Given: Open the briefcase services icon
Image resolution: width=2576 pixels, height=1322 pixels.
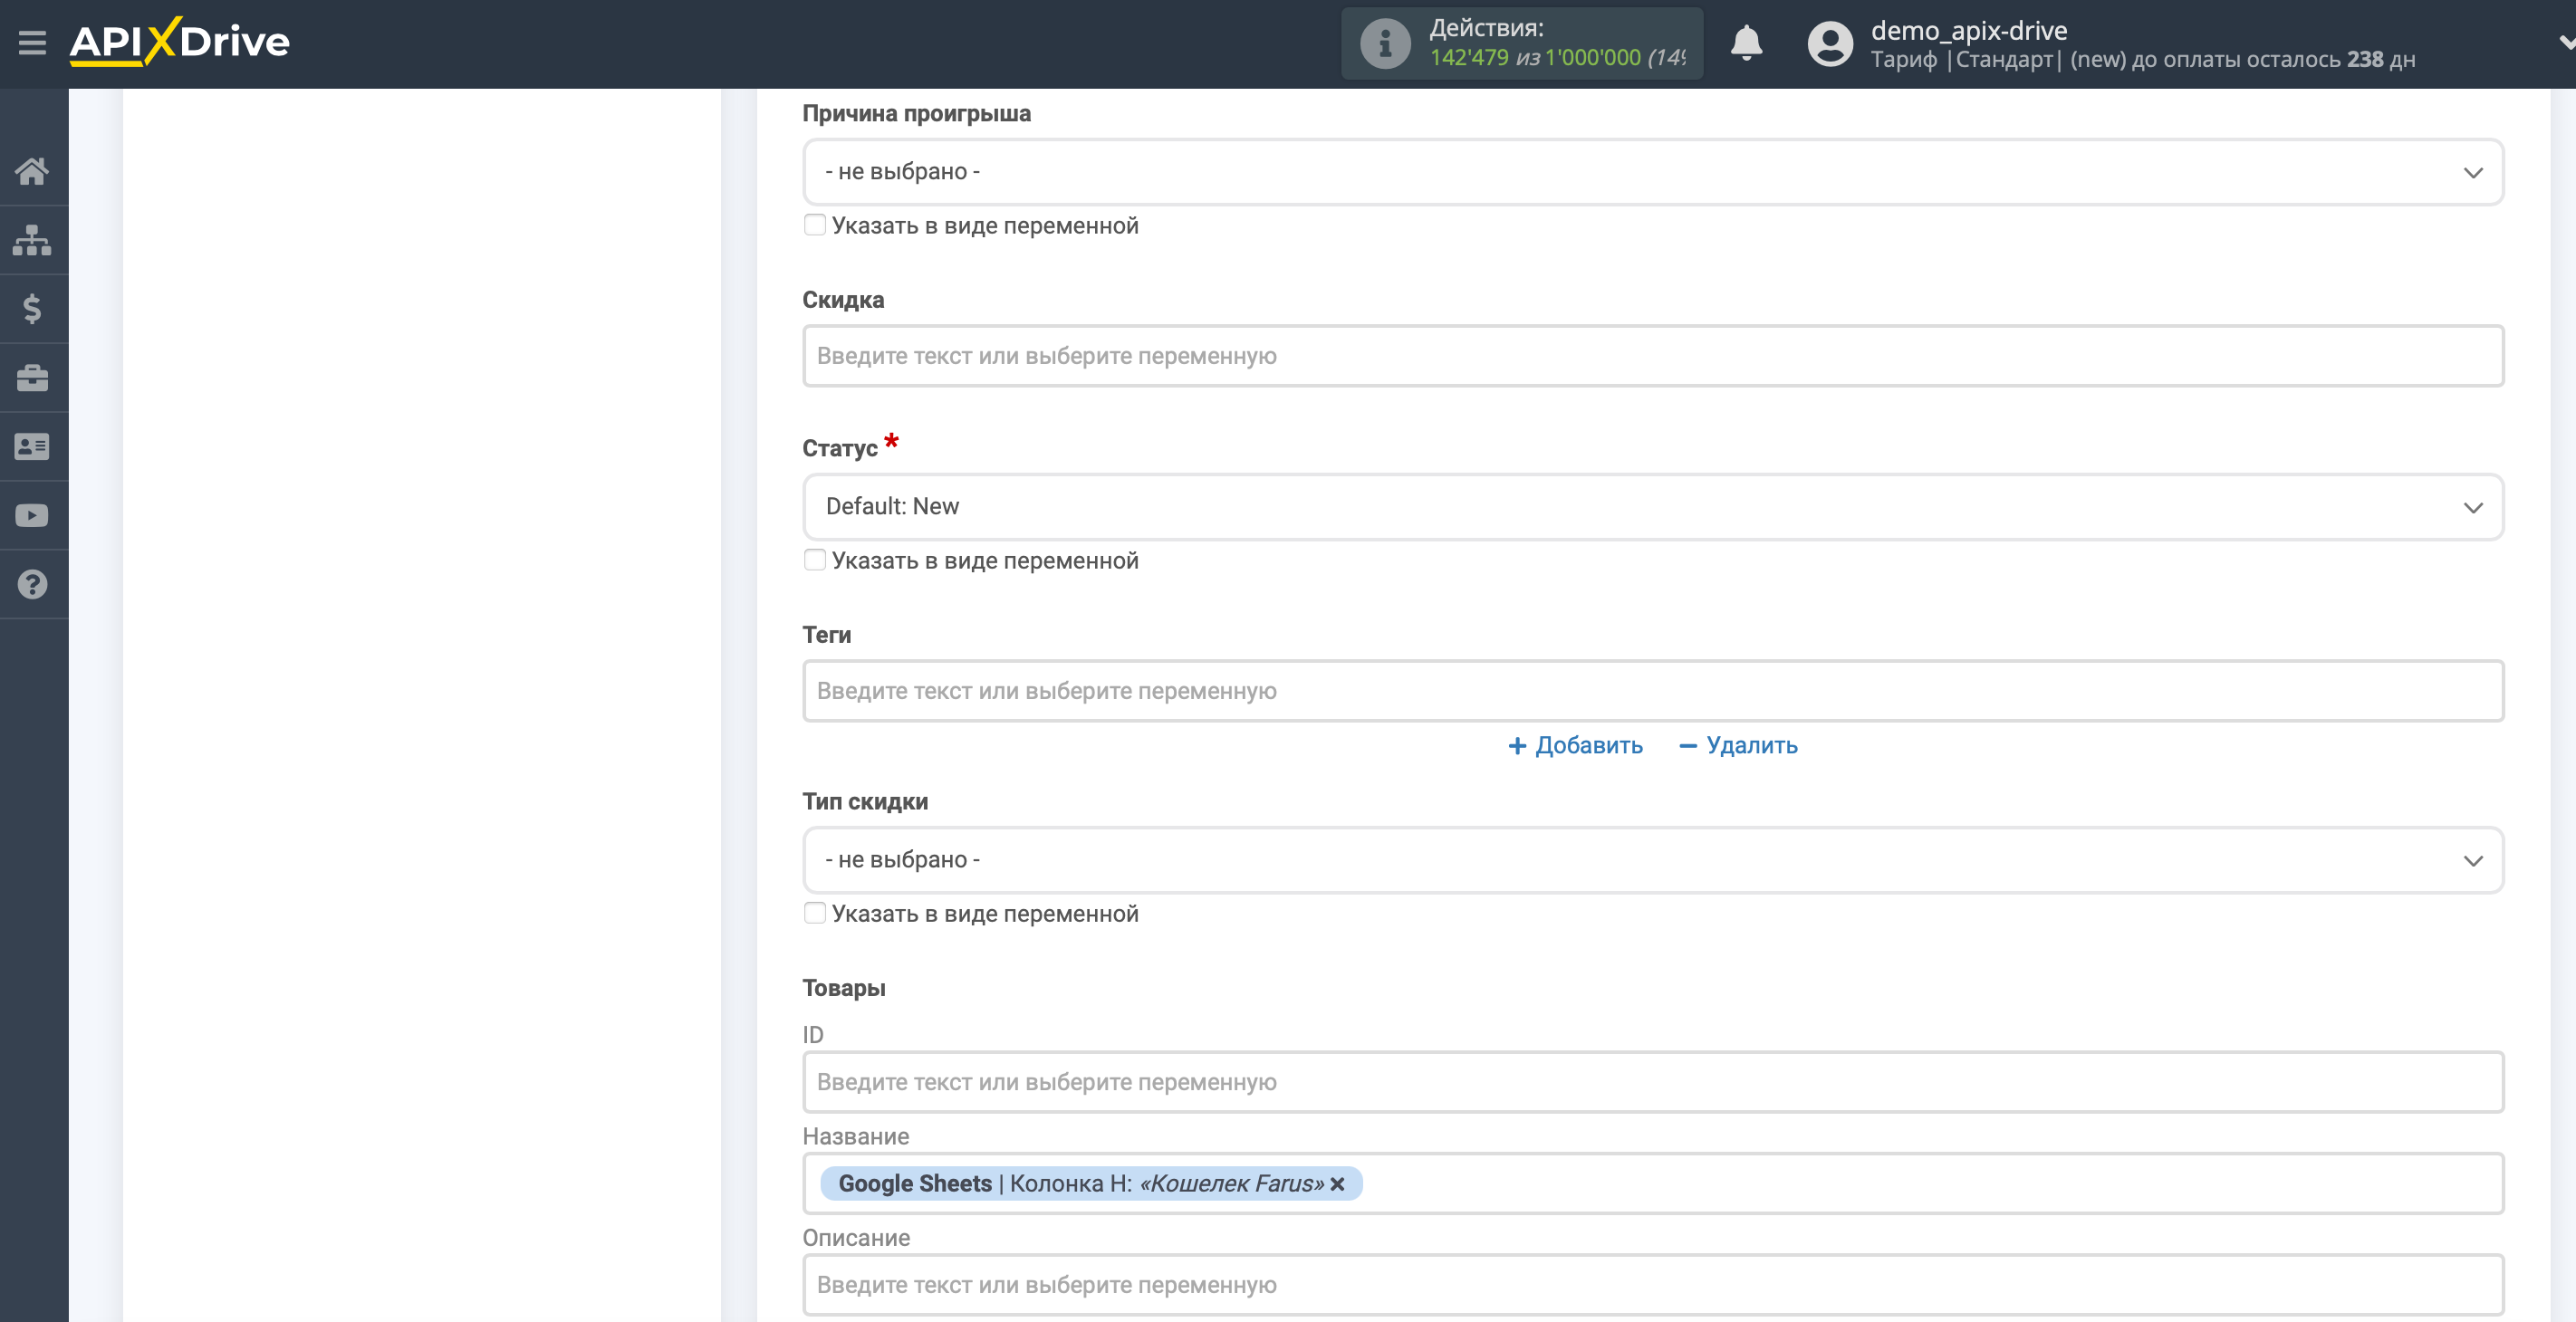Looking at the screenshot, I should coord(32,378).
